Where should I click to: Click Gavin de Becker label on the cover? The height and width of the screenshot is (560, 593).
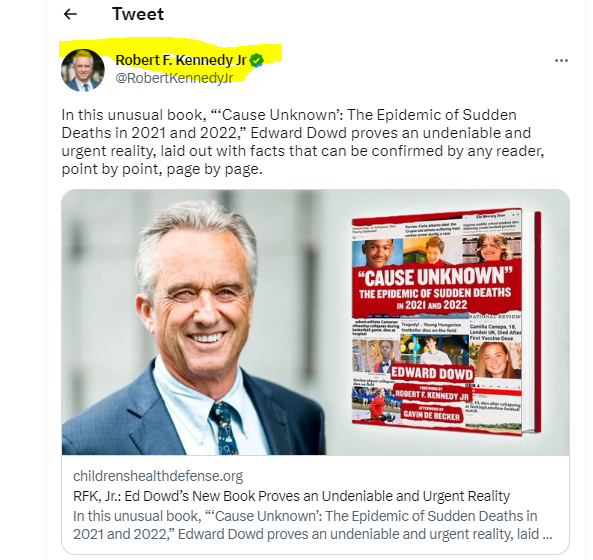point(432,414)
